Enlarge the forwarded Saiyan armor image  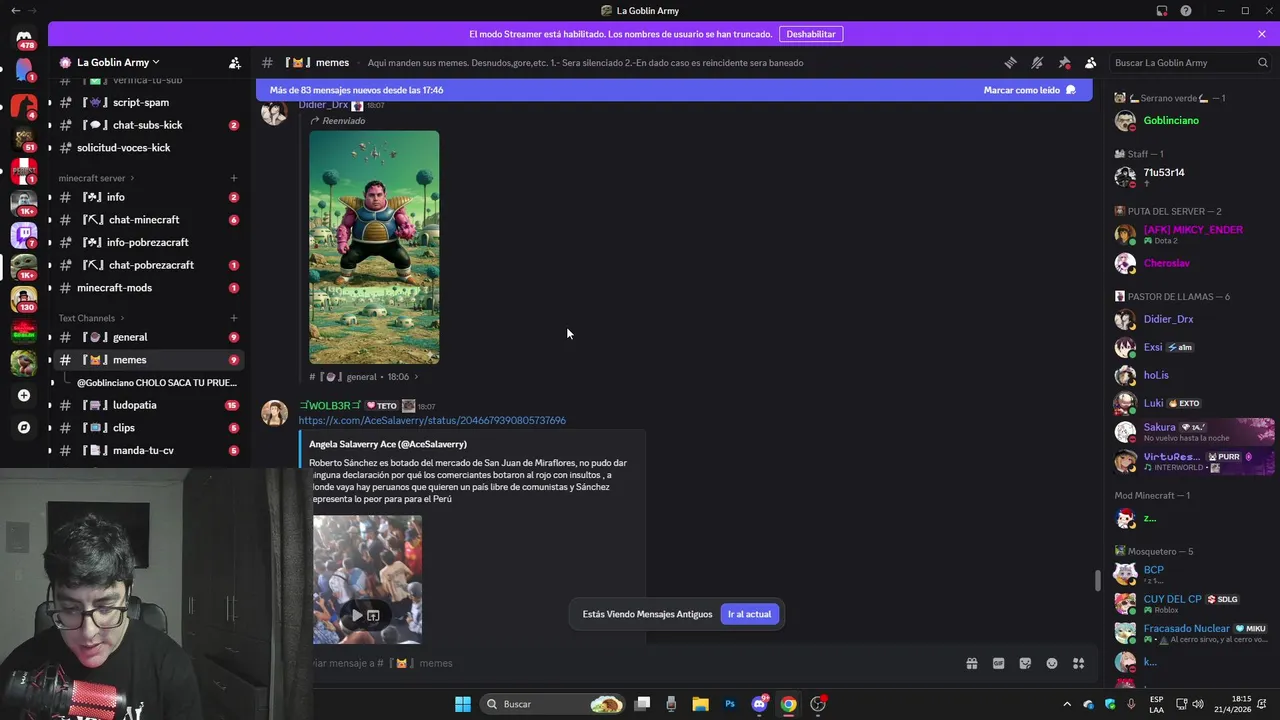click(x=374, y=247)
